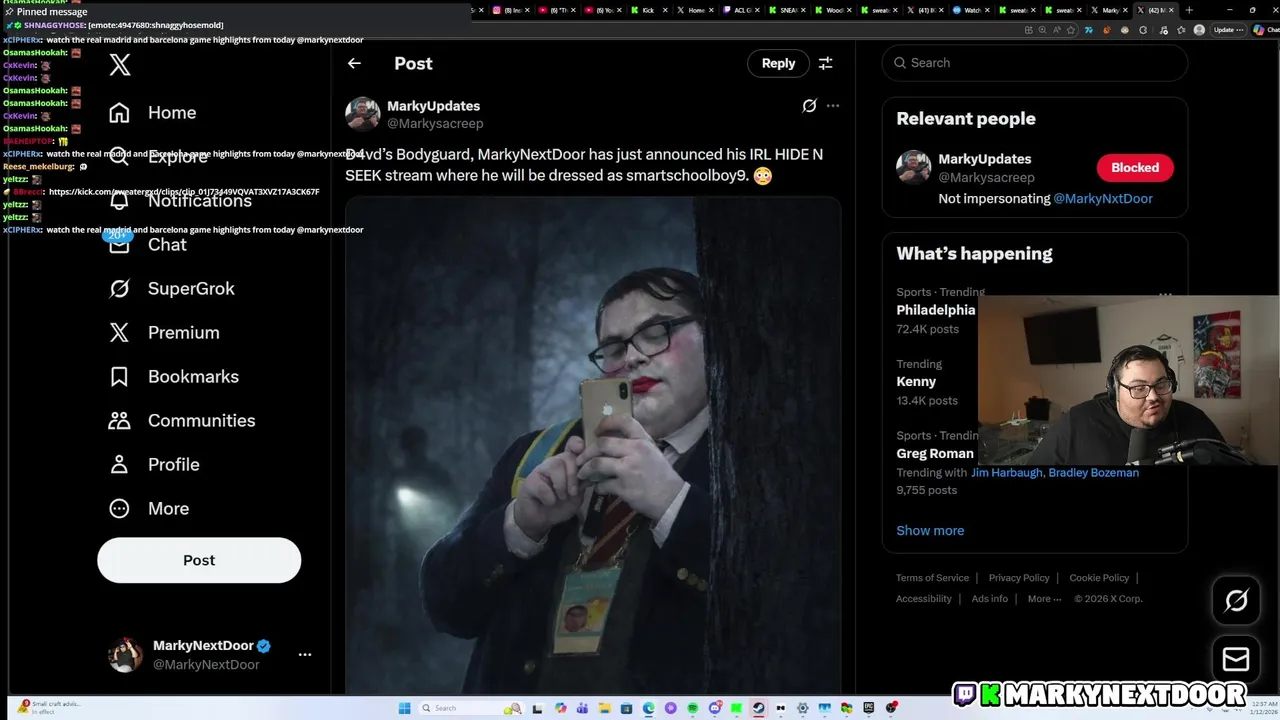Click the X logo in the sidebar
The height and width of the screenshot is (720, 1280).
(120, 65)
